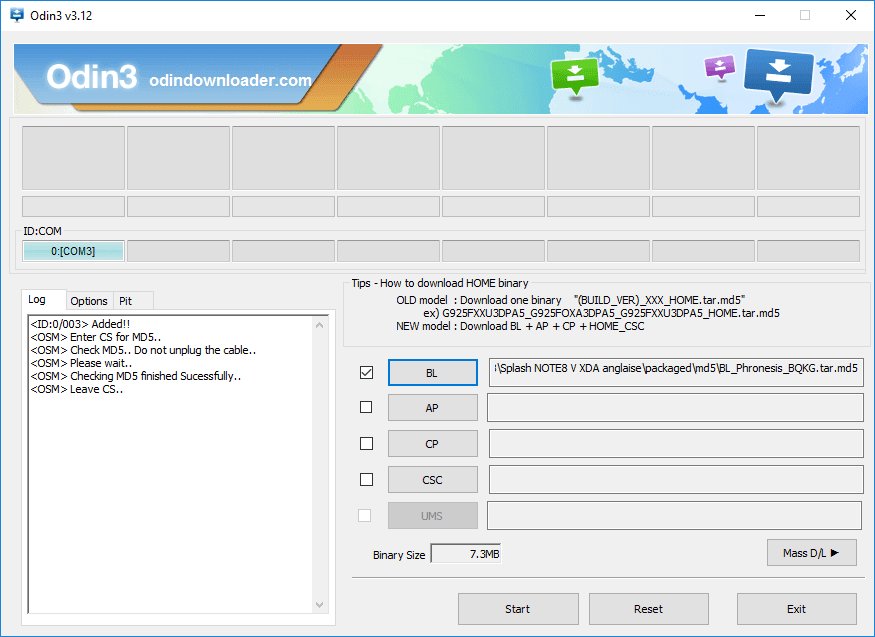Viewport: 875px width, 637px height.
Task: Click the BL file path field
Action: pos(676,372)
